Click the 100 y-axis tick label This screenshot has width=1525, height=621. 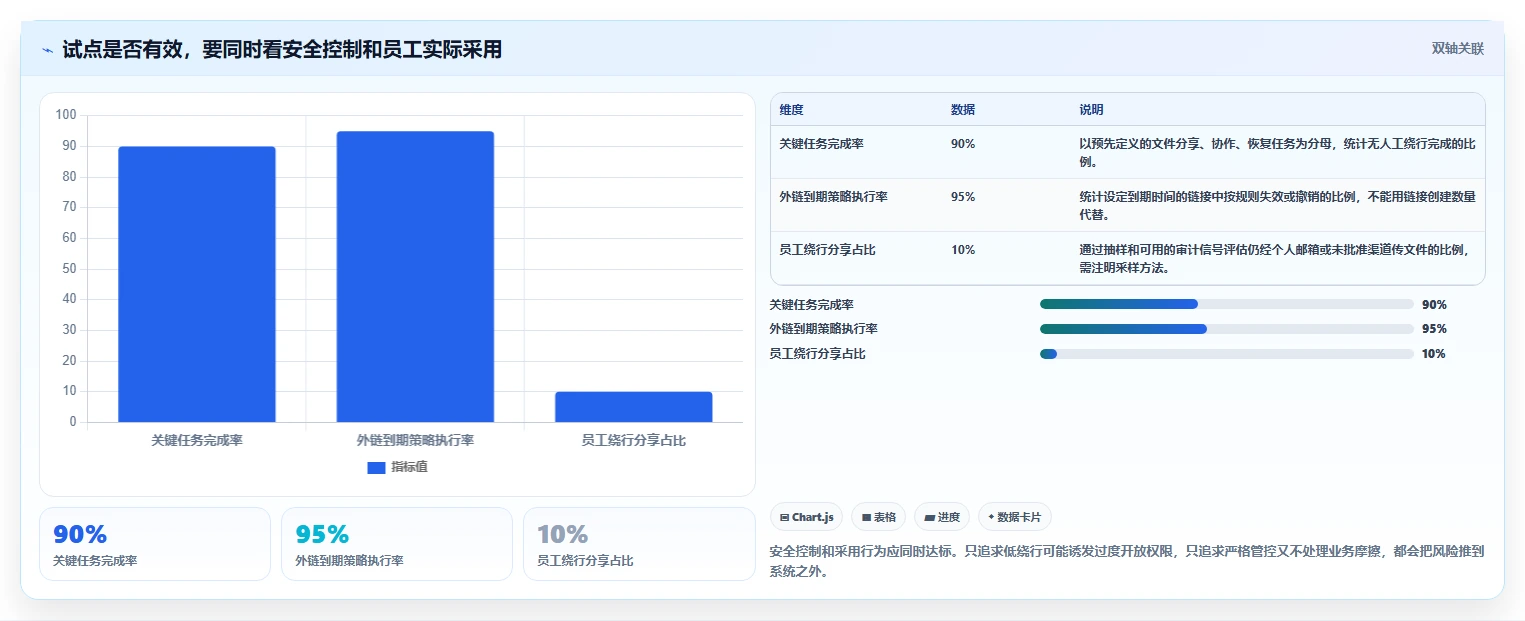pos(66,115)
